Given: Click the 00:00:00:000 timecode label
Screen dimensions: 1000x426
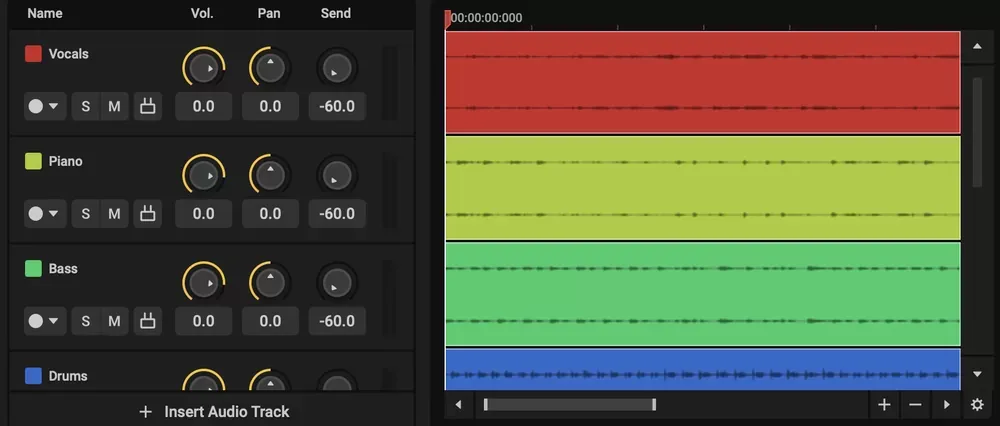Looking at the screenshot, I should 487,18.
